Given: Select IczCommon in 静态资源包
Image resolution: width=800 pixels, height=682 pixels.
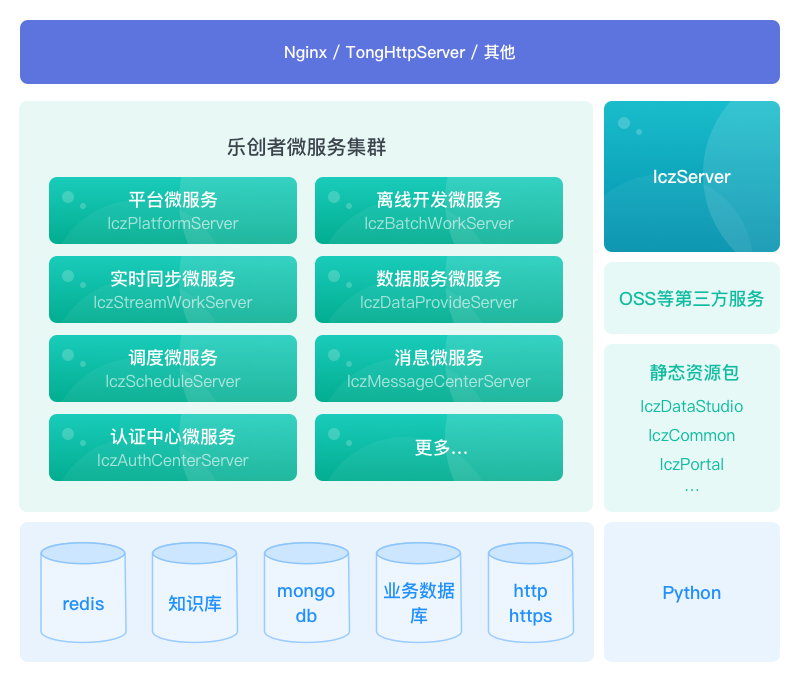Looking at the screenshot, I should tap(691, 435).
